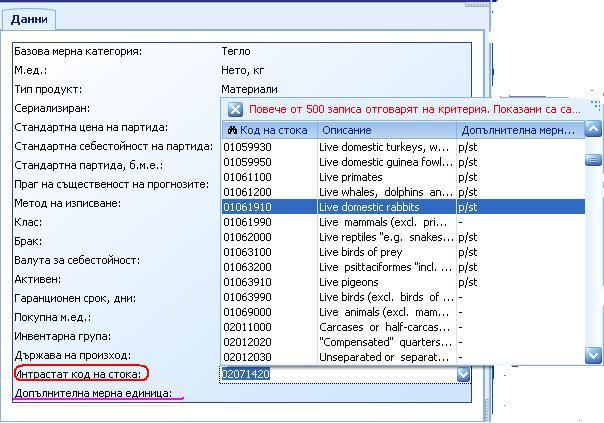
Task: Select row 01063910 Live pigeons
Action: 403,282
